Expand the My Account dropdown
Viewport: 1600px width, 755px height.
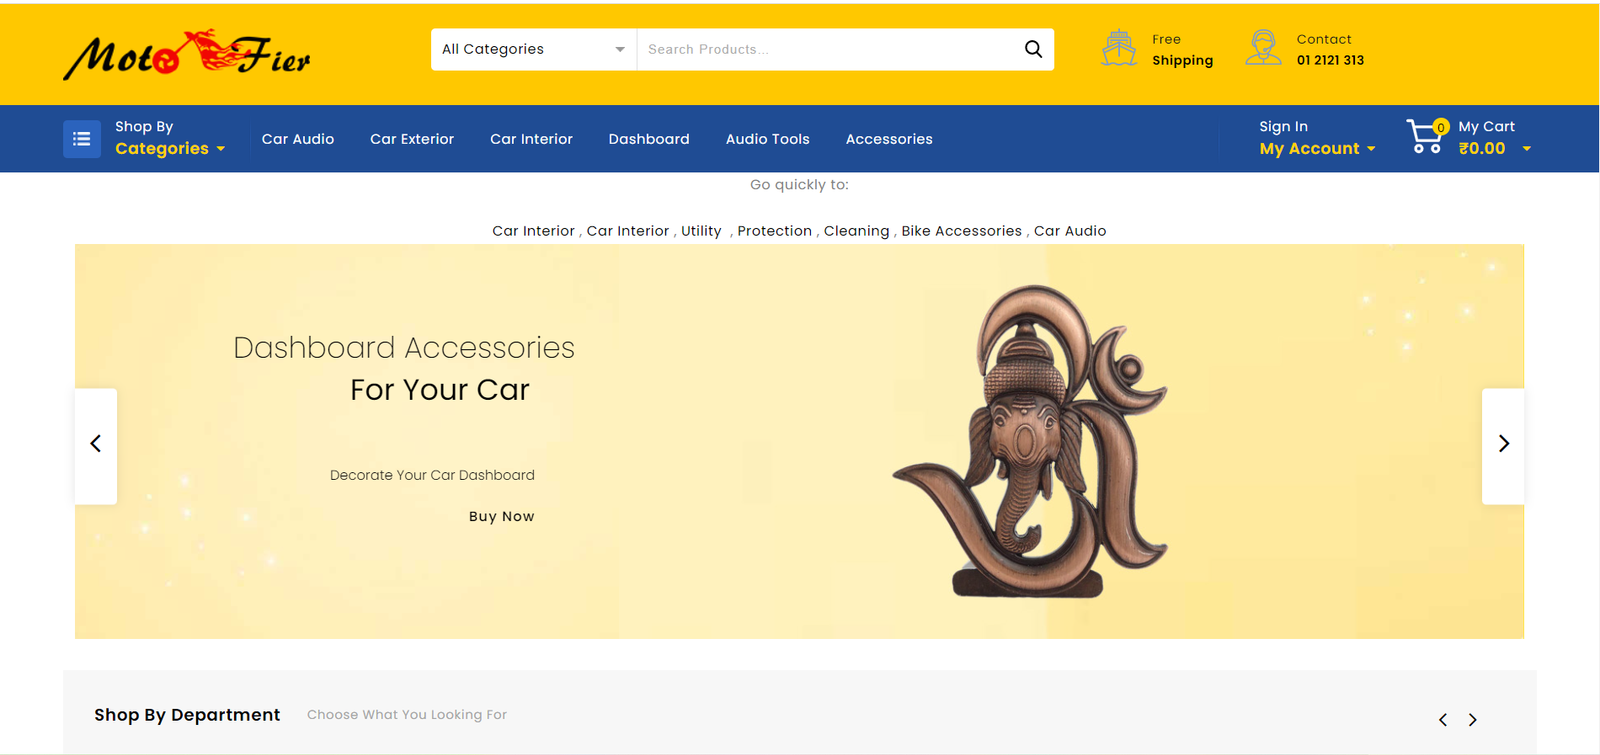(x=1317, y=148)
